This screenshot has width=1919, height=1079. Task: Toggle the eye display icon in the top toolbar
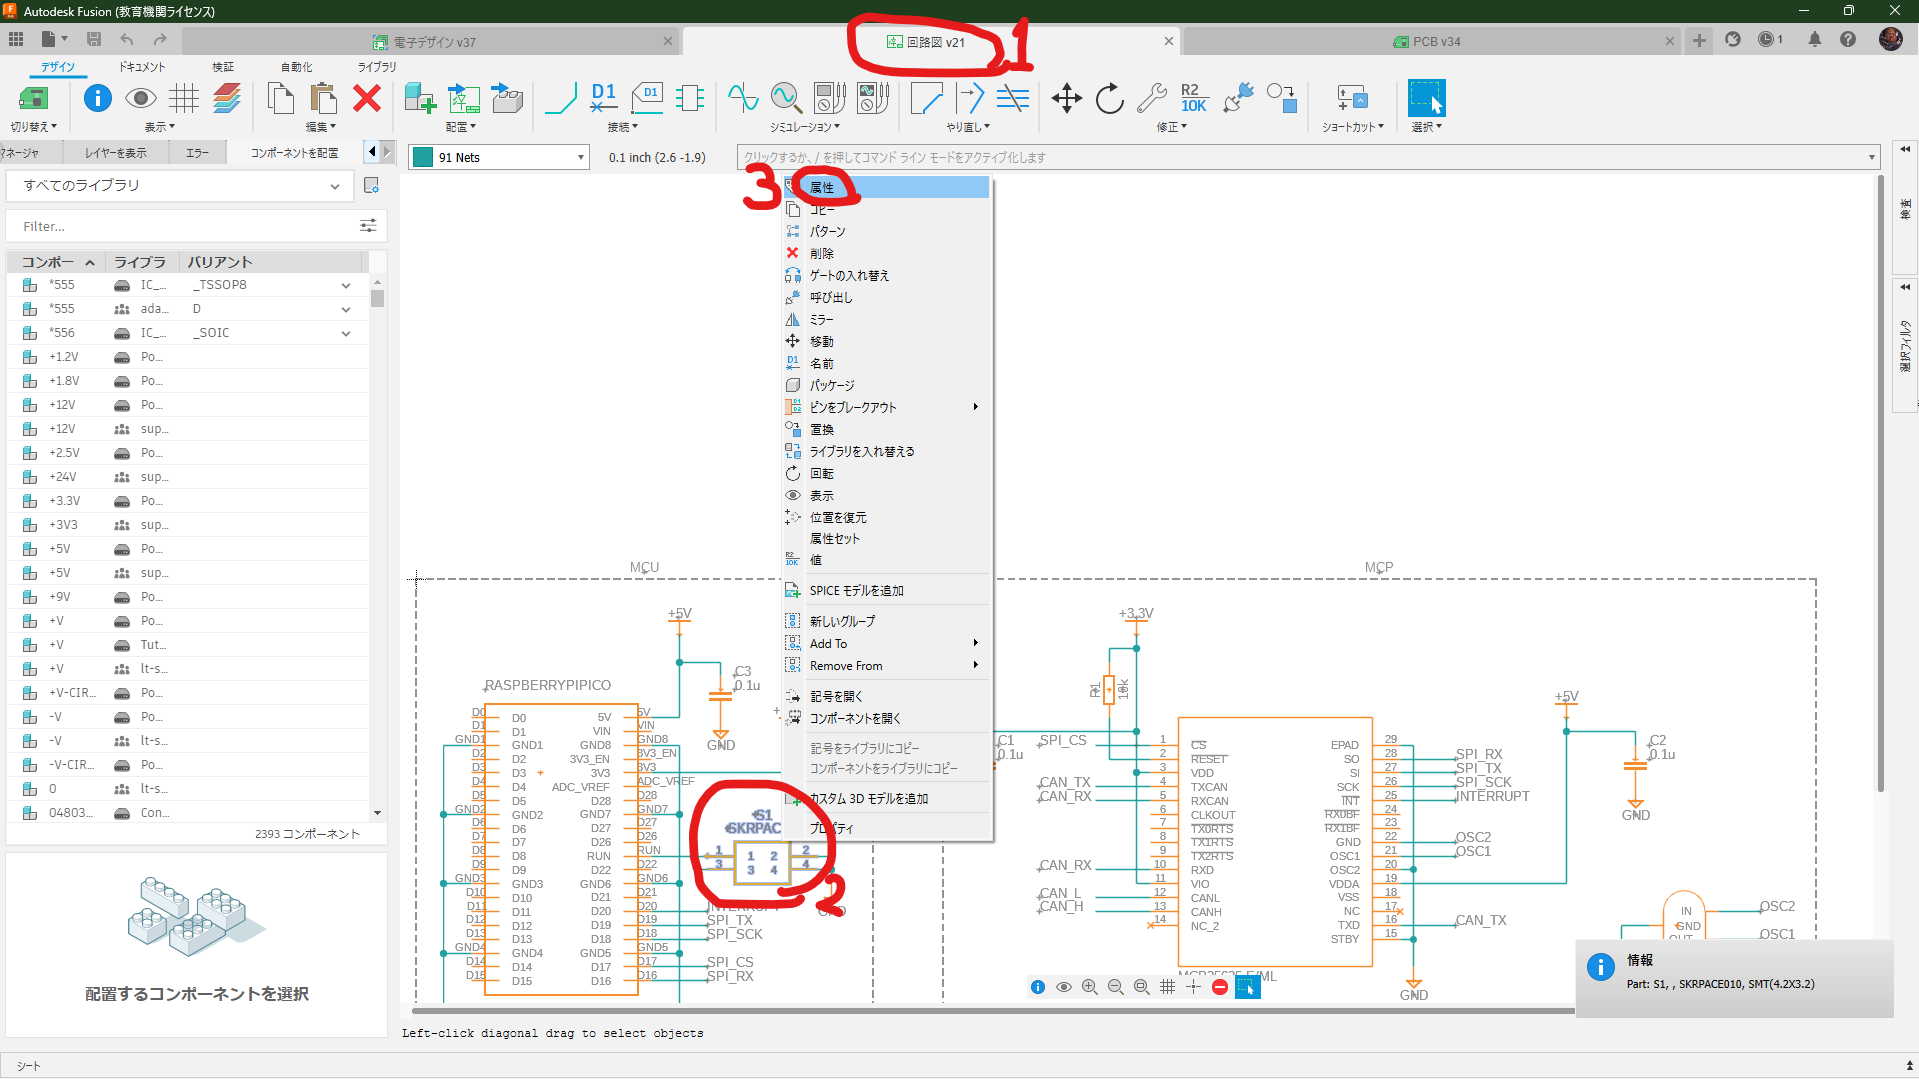pyautogui.click(x=140, y=98)
